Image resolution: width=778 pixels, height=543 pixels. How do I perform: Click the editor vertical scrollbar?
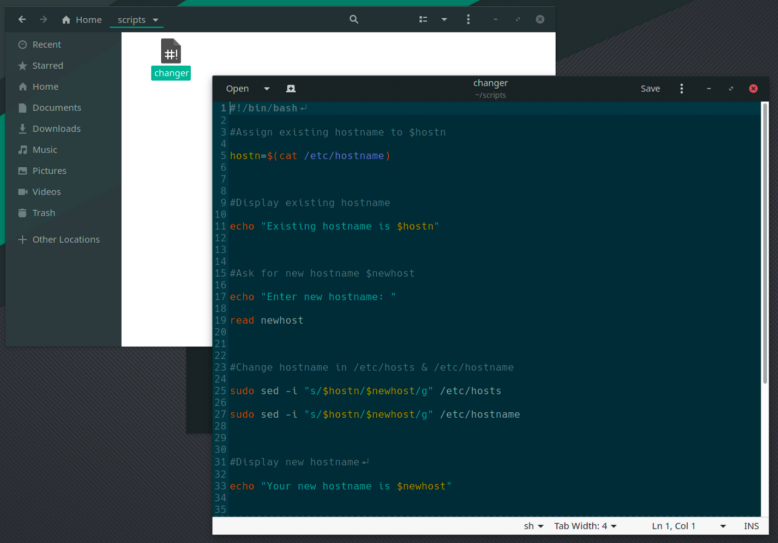point(765,243)
